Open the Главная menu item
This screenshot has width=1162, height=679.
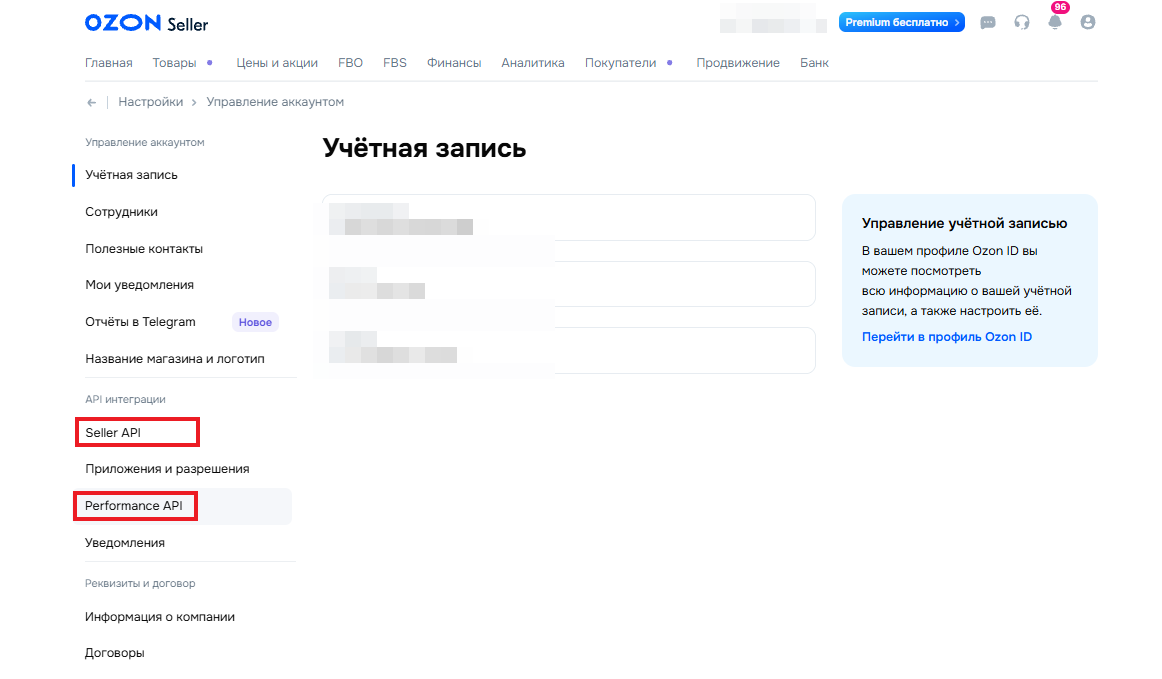tap(108, 63)
